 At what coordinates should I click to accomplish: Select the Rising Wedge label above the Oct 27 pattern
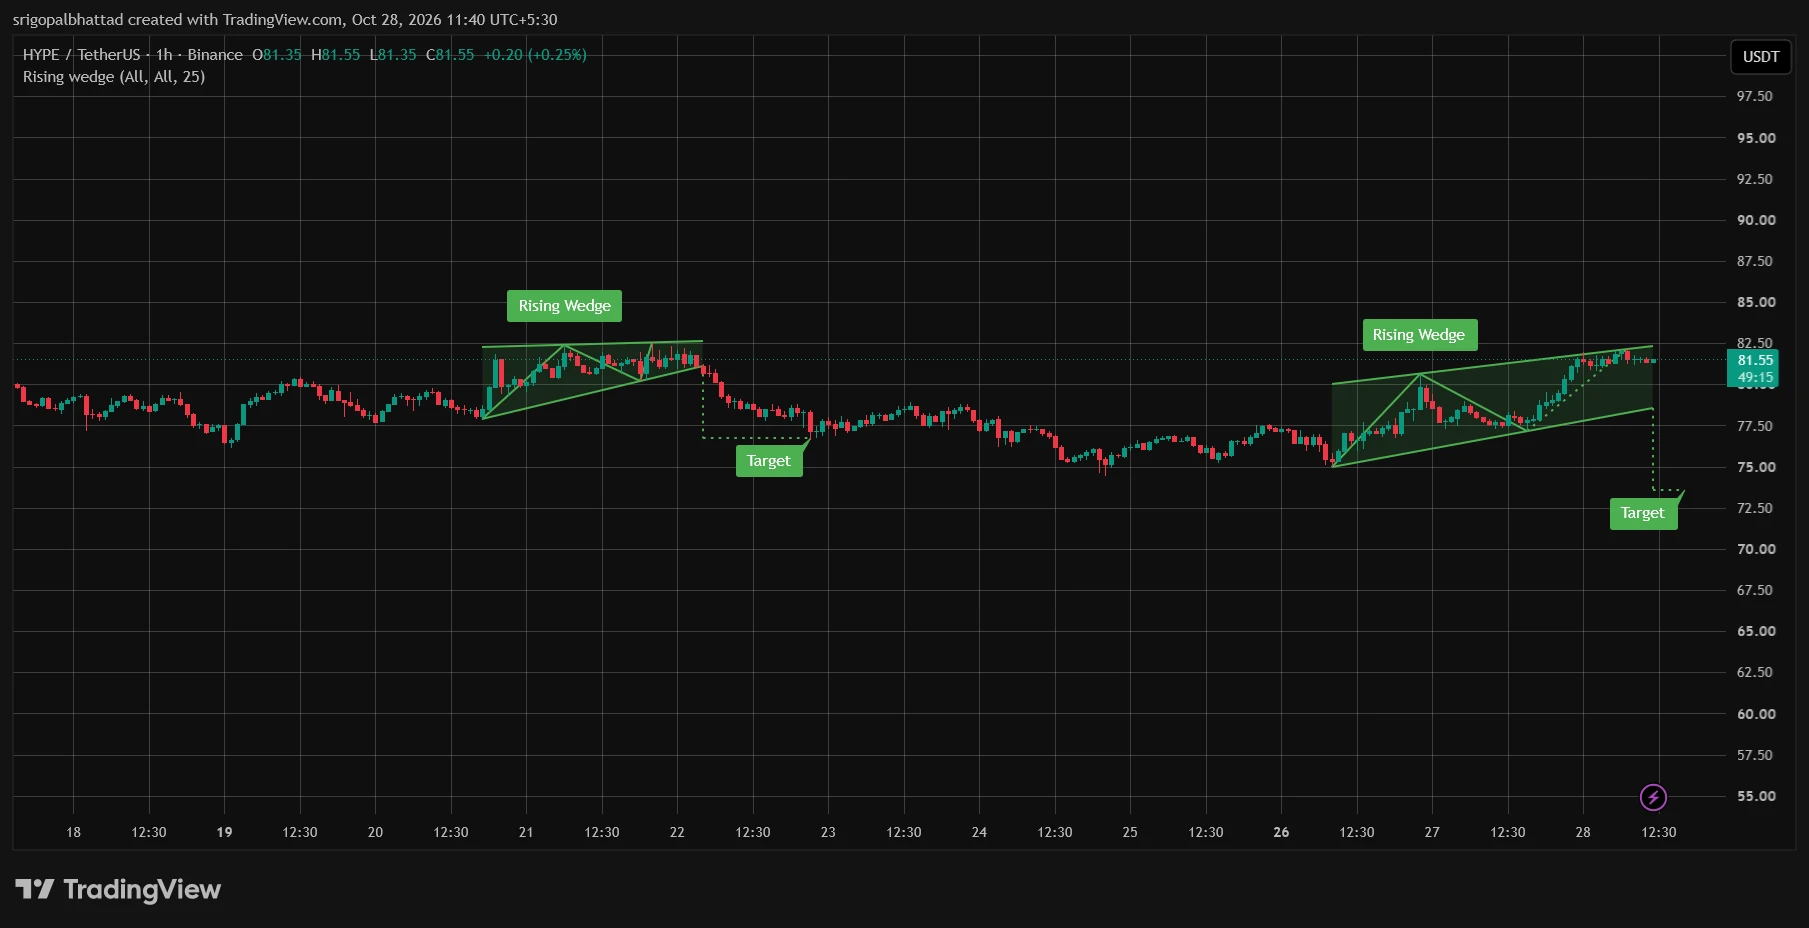[1419, 335]
